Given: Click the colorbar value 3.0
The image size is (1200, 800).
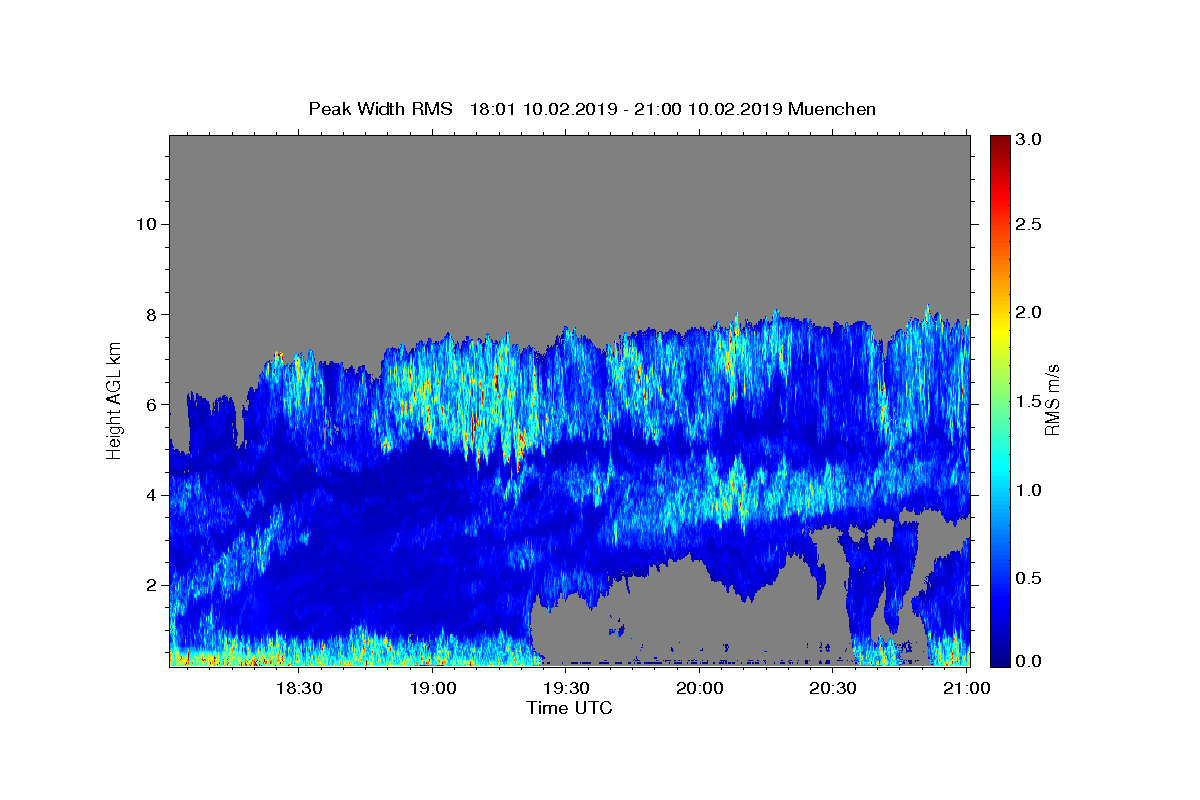Looking at the screenshot, I should (x=1030, y=140).
